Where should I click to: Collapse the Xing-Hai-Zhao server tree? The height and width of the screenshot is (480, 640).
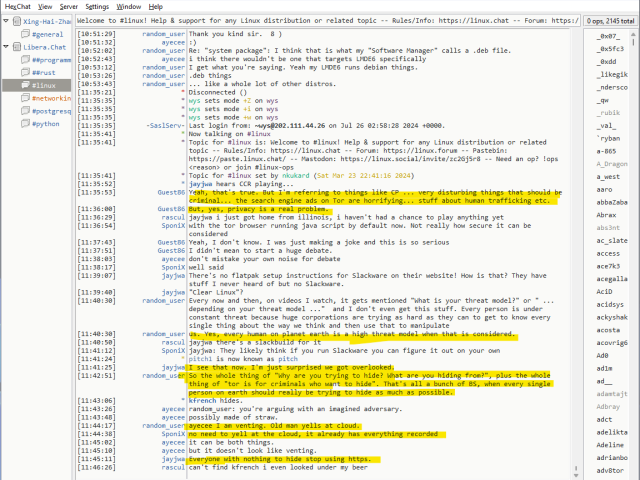pyautogui.click(x=6, y=20)
